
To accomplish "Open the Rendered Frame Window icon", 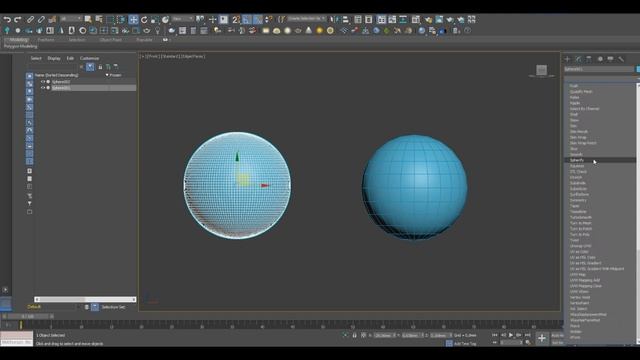I will pos(439,19).
